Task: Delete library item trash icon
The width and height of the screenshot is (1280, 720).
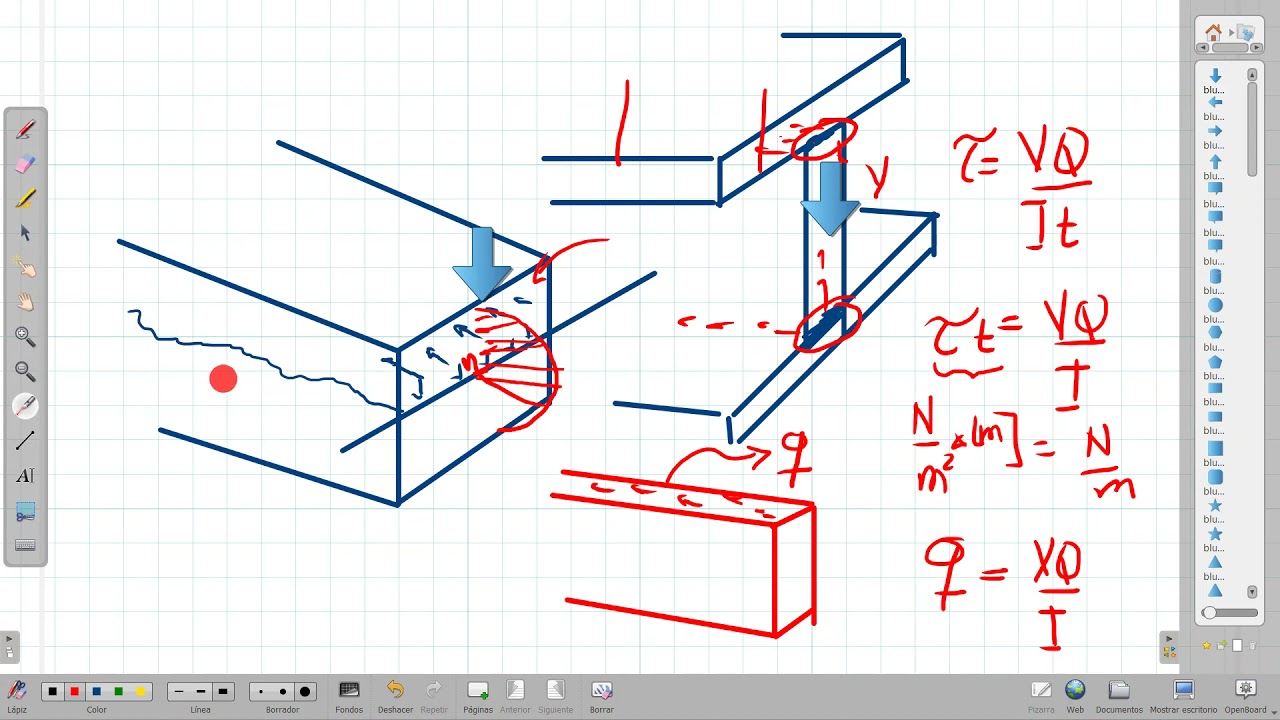Action: click(x=1252, y=646)
